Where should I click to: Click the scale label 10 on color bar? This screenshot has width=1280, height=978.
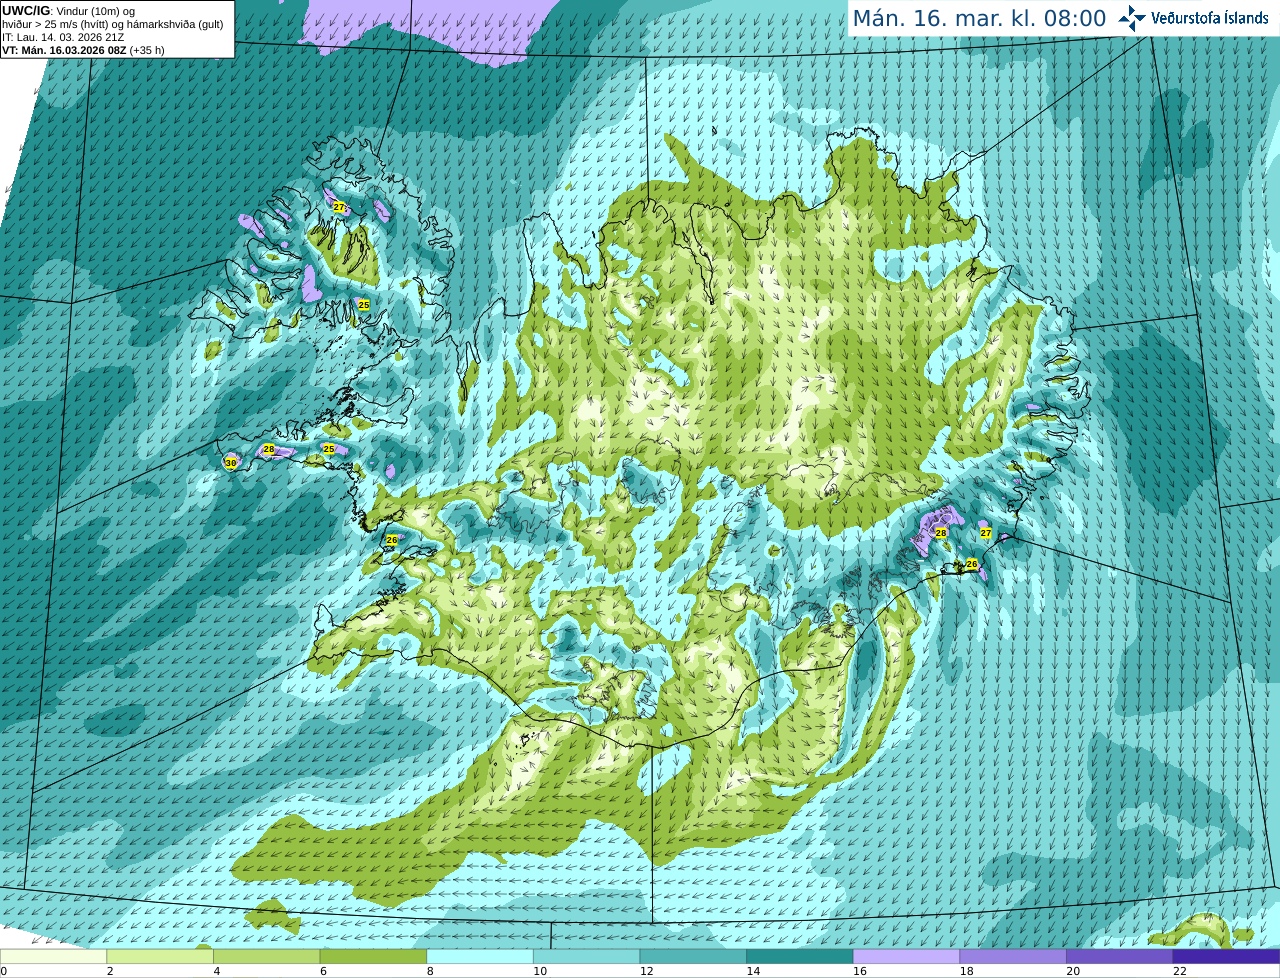point(540,971)
